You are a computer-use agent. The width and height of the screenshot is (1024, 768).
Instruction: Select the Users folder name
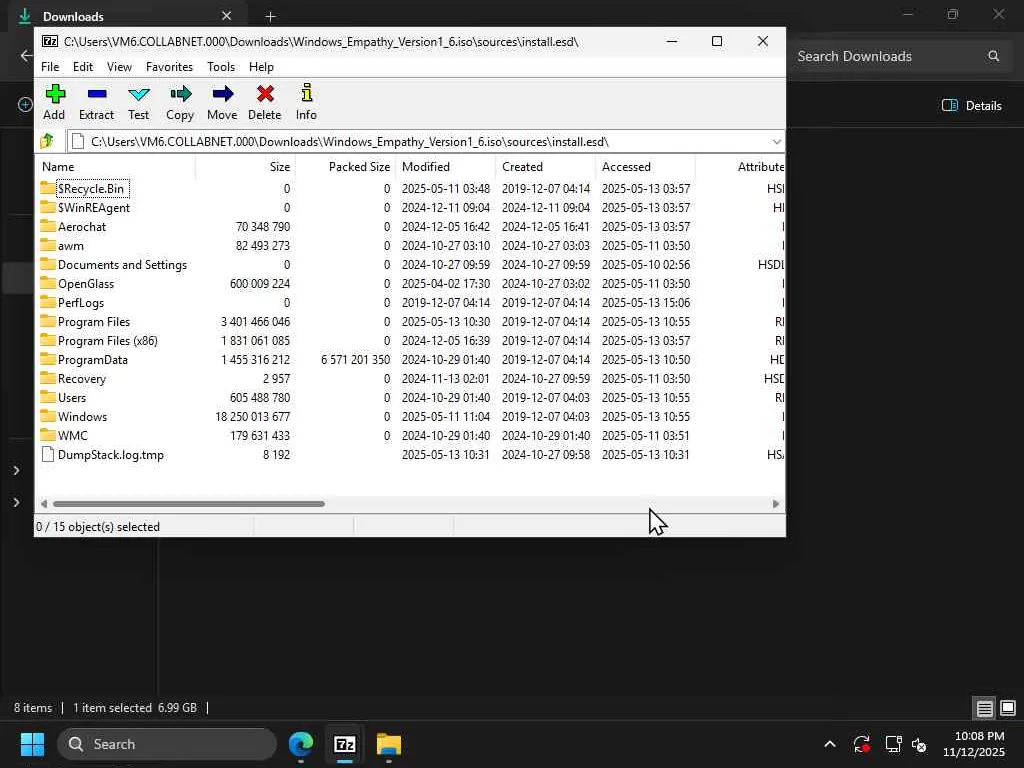point(72,398)
